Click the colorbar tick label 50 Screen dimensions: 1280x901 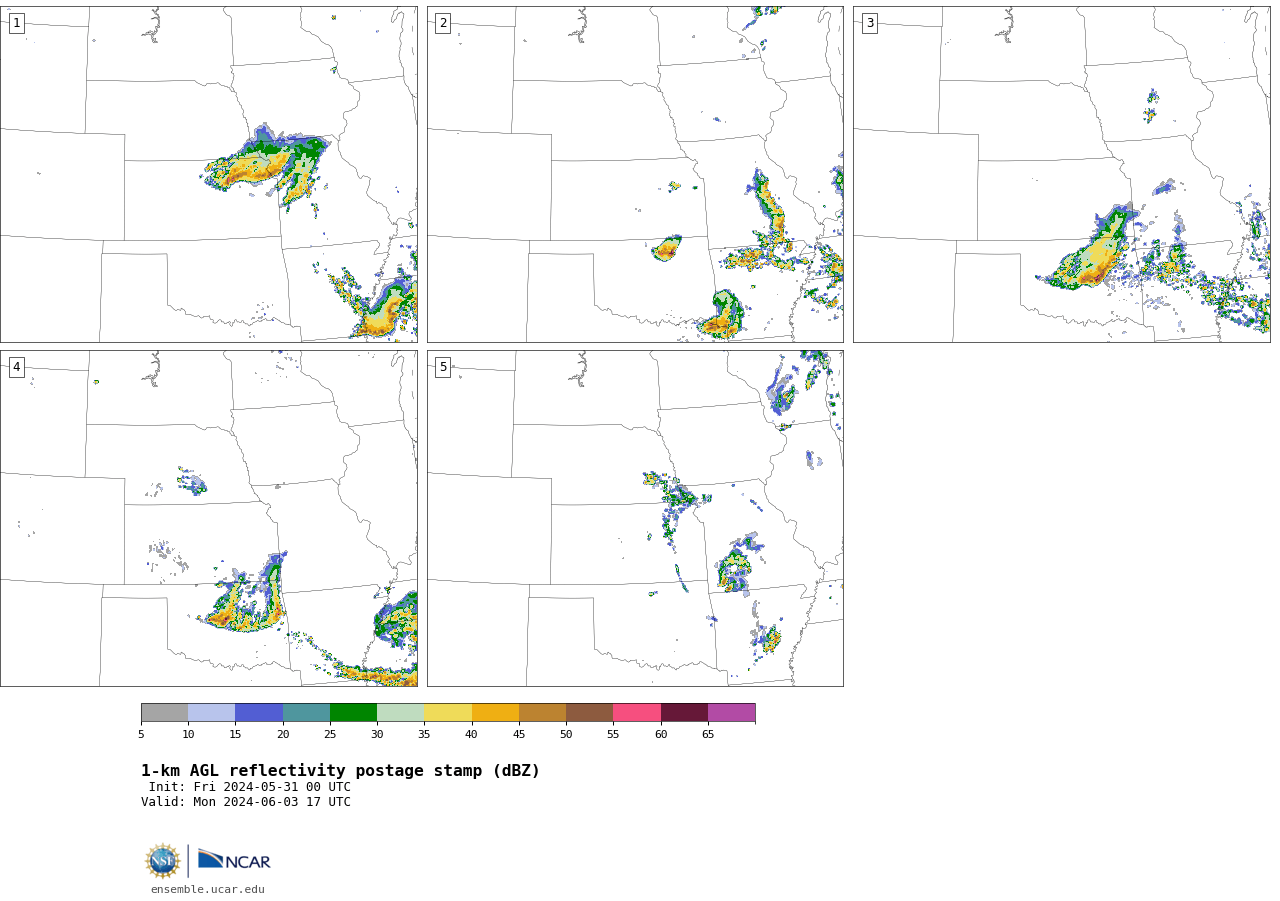point(566,735)
